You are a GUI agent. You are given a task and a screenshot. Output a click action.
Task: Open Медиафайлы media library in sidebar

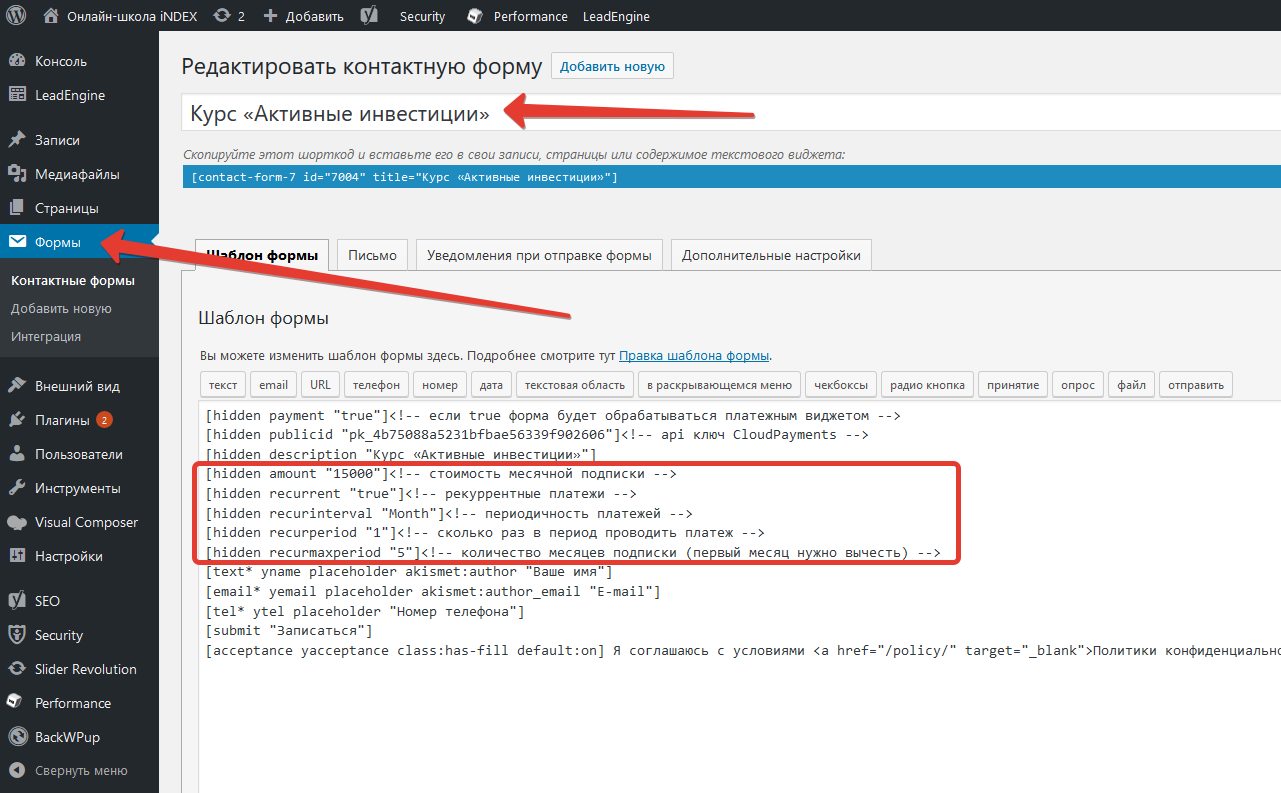pyautogui.click(x=77, y=174)
